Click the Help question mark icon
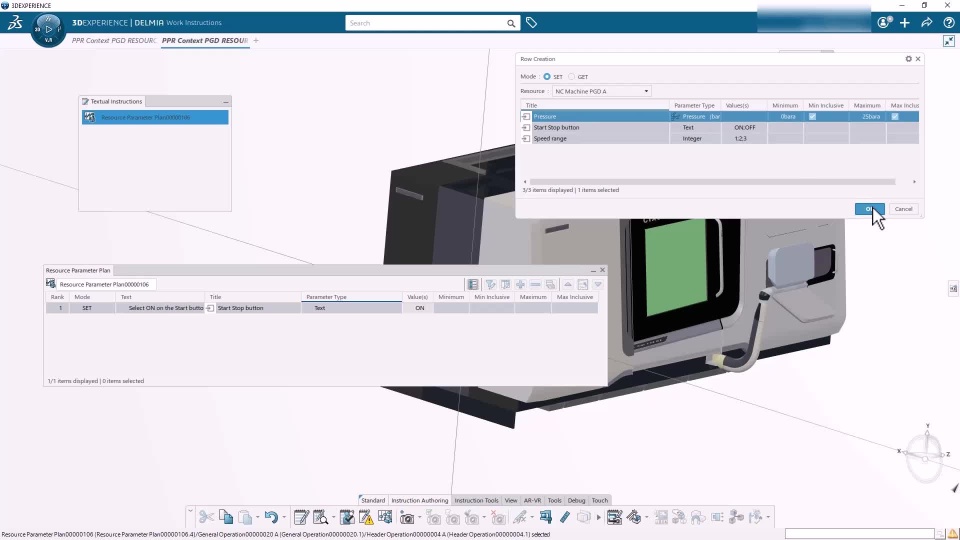 pos(949,23)
